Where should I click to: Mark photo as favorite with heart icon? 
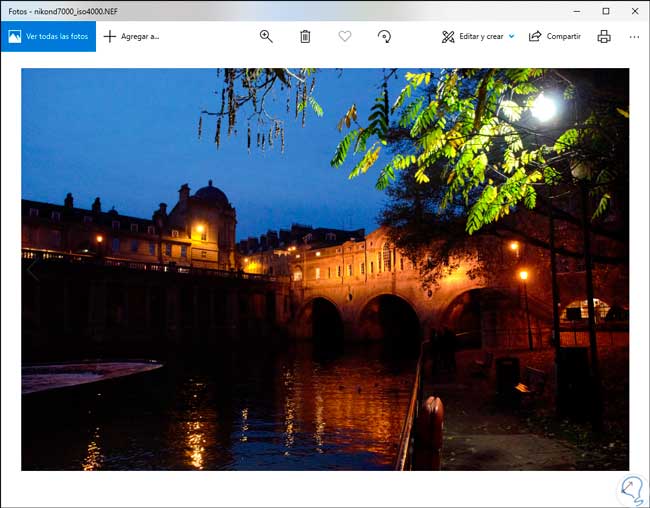pos(345,36)
